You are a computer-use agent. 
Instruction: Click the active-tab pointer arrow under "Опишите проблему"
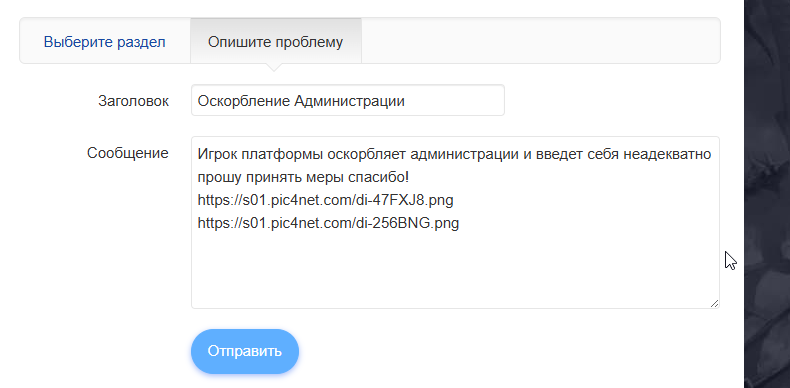[x=275, y=67]
